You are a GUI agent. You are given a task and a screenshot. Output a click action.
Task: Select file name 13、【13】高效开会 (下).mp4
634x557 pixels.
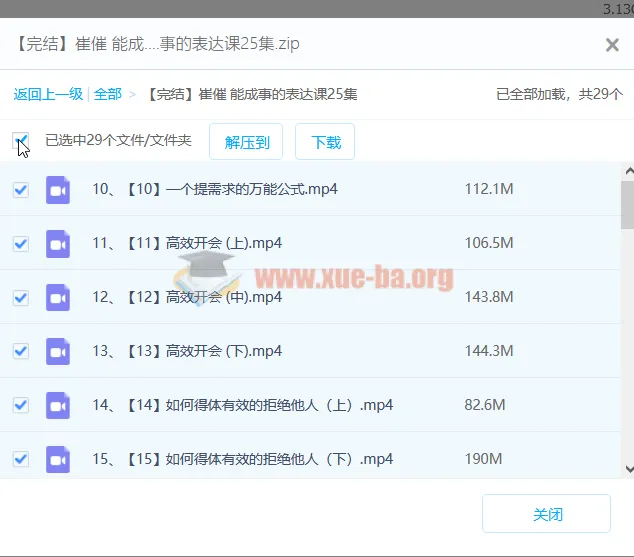(187, 351)
